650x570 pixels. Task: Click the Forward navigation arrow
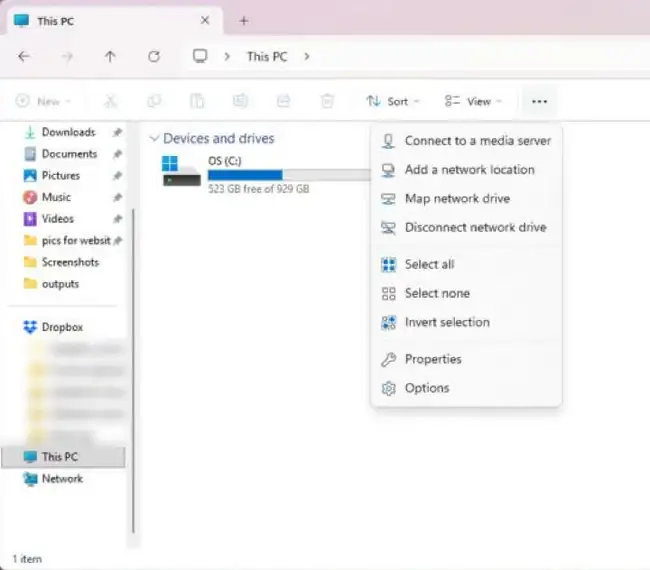click(x=67, y=56)
